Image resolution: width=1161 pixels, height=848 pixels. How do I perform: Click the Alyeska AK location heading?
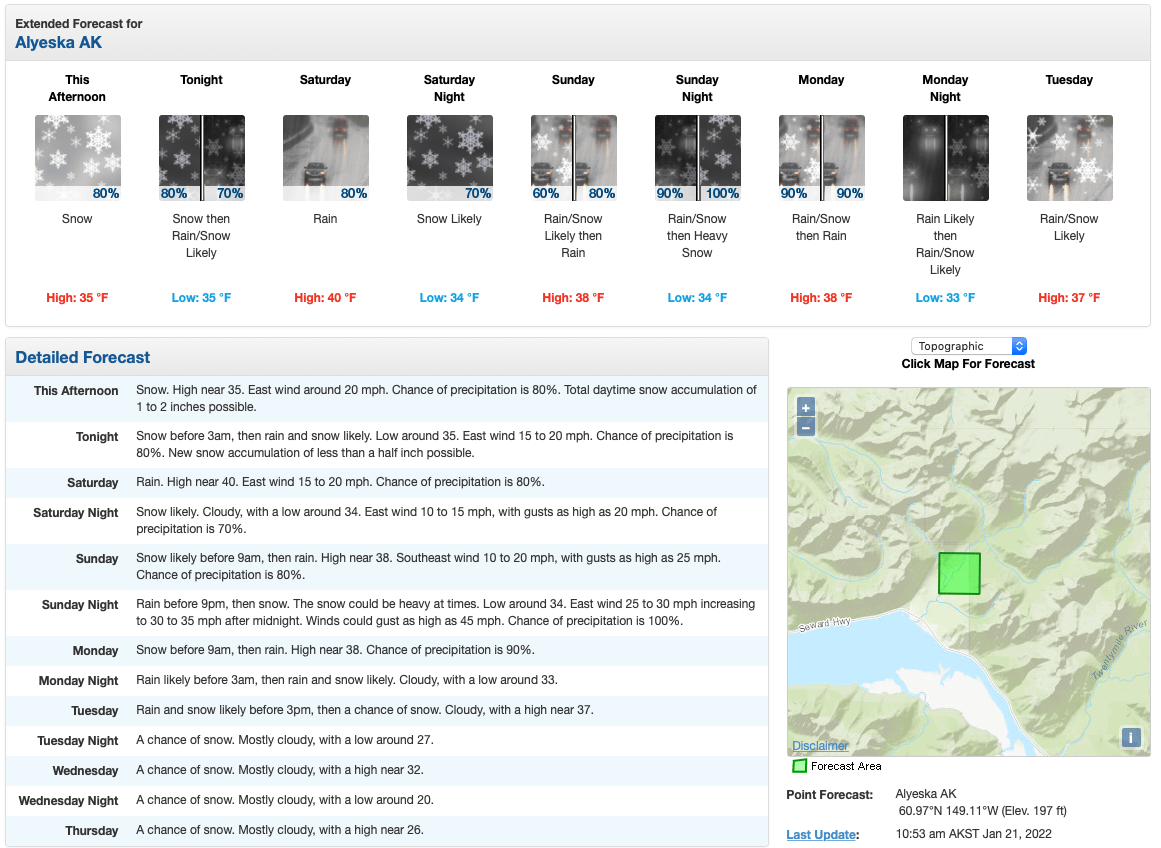[58, 42]
